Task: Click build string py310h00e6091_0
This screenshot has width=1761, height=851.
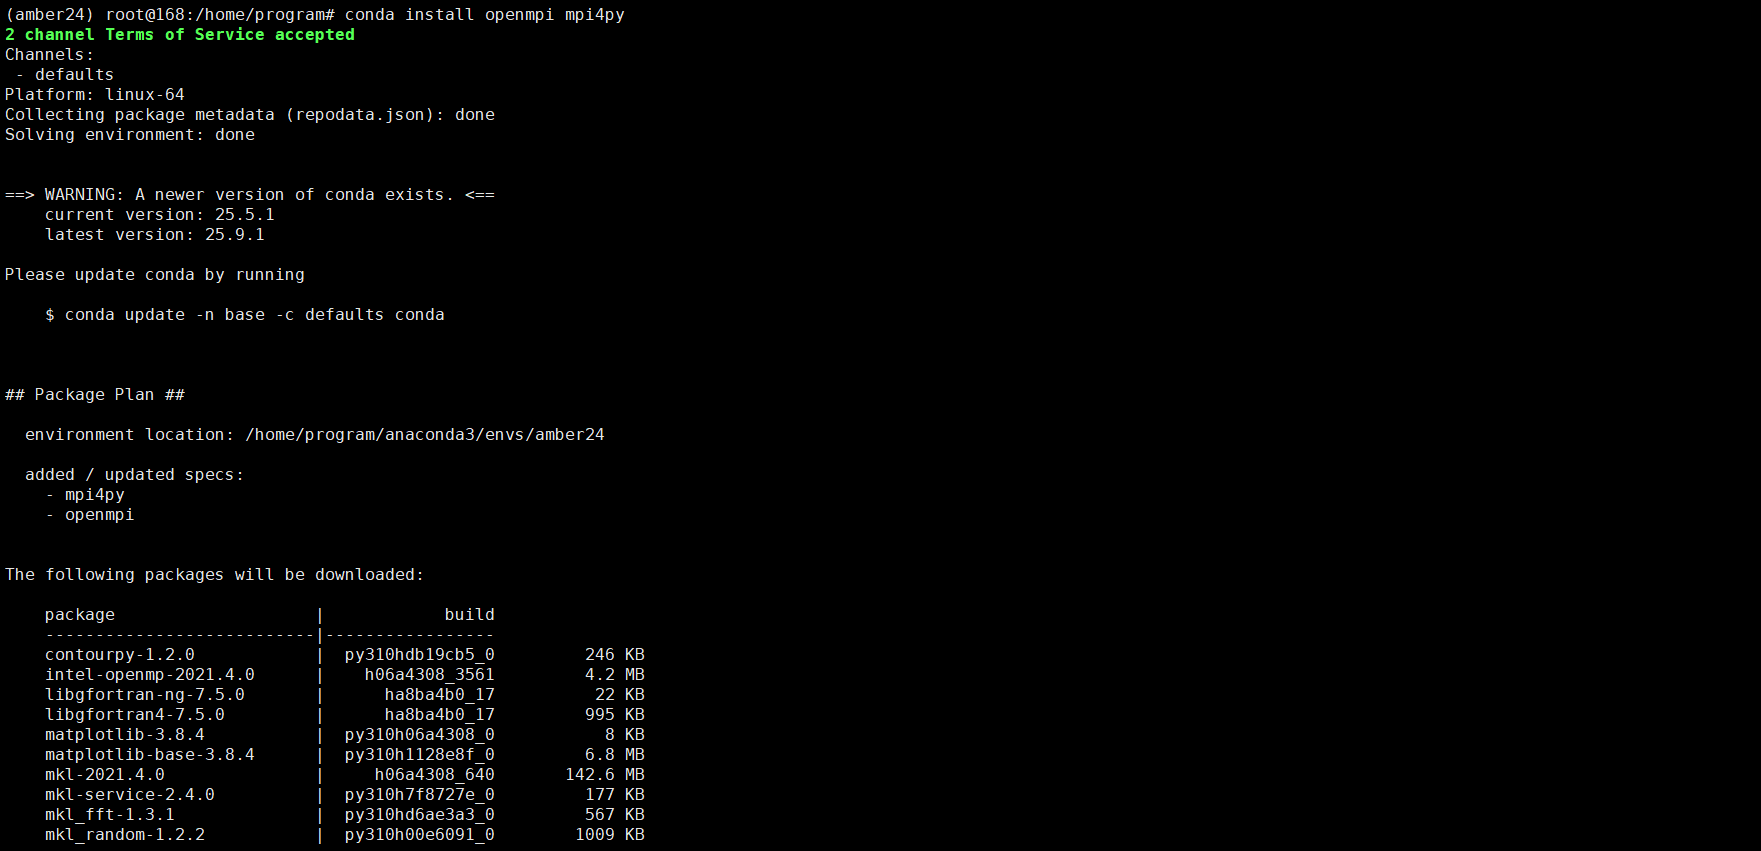Action: click(x=420, y=835)
